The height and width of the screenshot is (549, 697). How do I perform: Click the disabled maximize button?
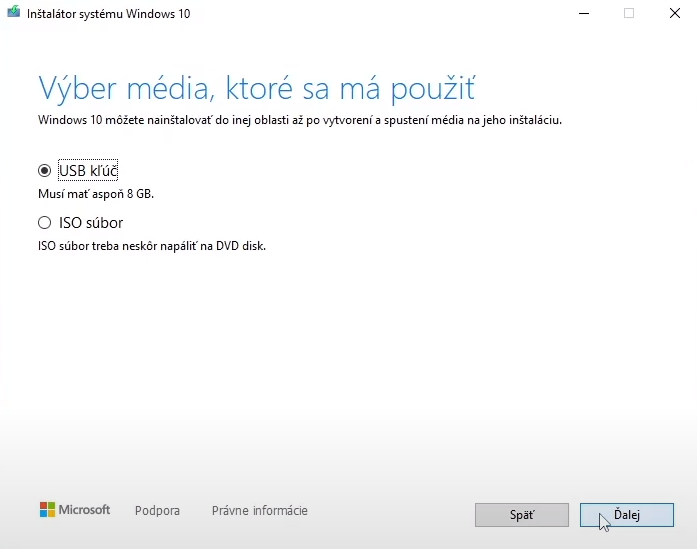[629, 13]
